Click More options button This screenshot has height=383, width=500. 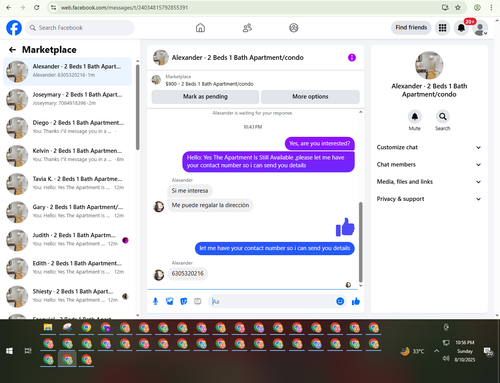tap(310, 97)
